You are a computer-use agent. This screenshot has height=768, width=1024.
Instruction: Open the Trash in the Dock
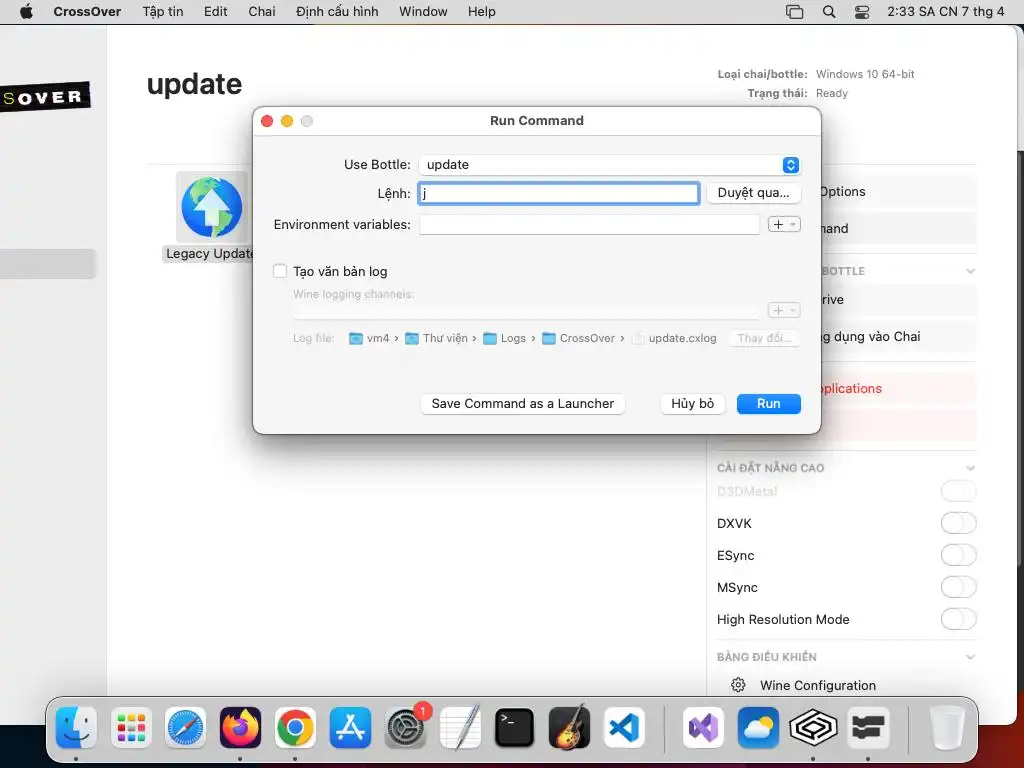pyautogui.click(x=947, y=727)
